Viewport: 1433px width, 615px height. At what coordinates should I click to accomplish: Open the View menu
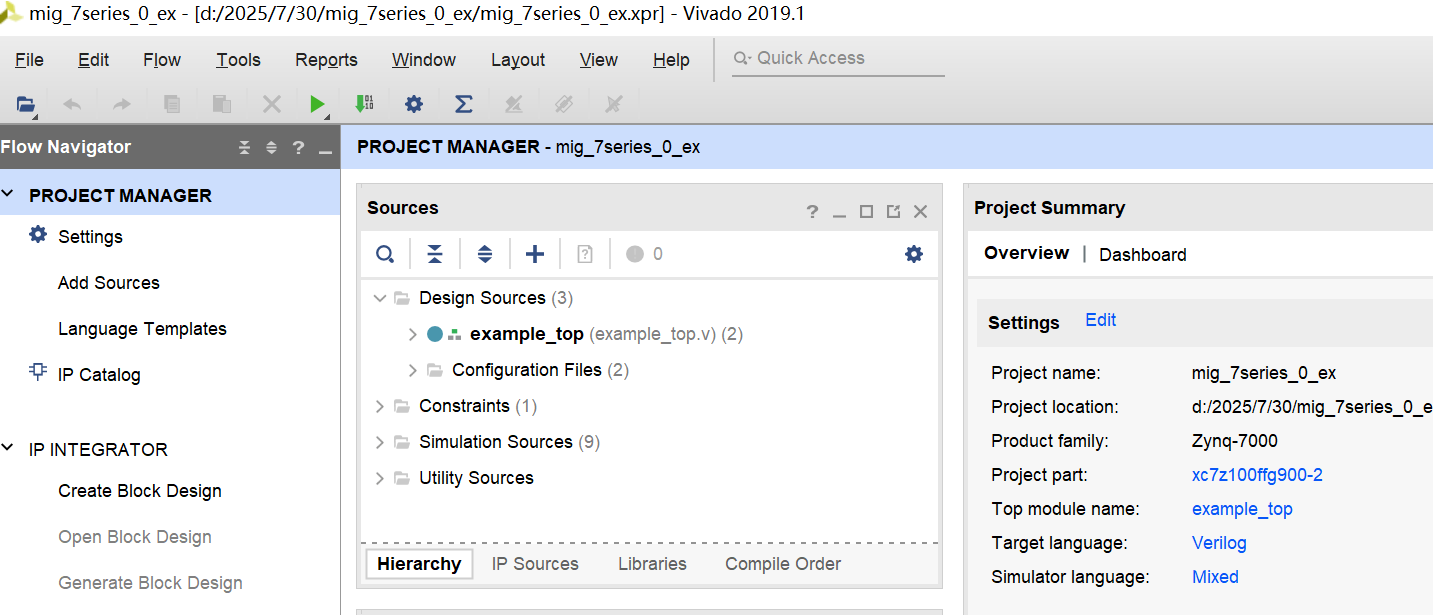point(598,60)
